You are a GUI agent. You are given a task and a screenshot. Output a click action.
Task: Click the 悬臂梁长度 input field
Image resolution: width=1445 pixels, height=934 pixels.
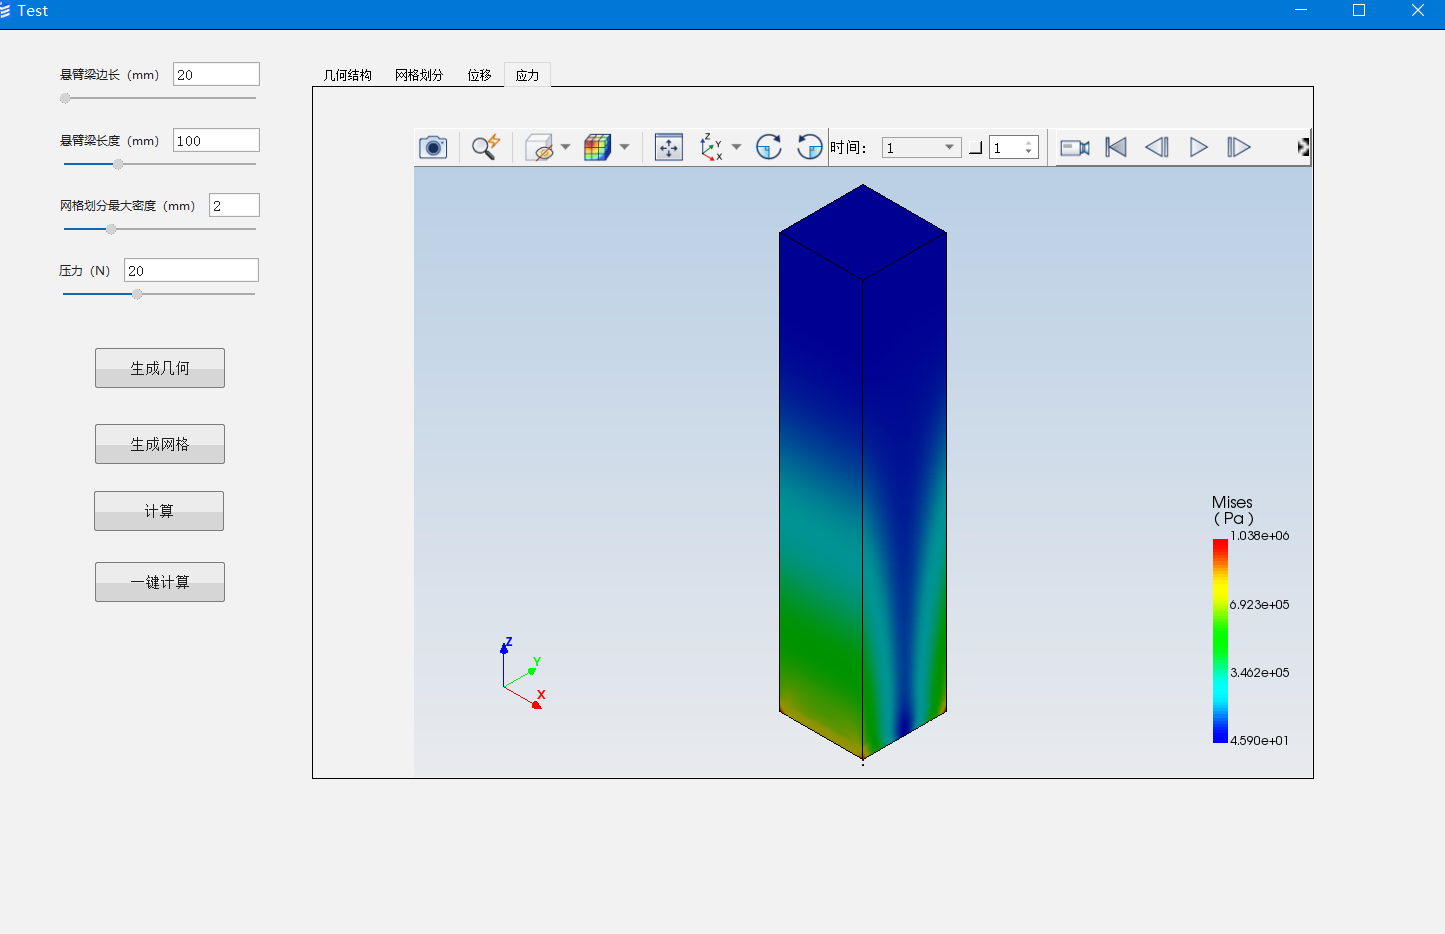[x=216, y=140]
